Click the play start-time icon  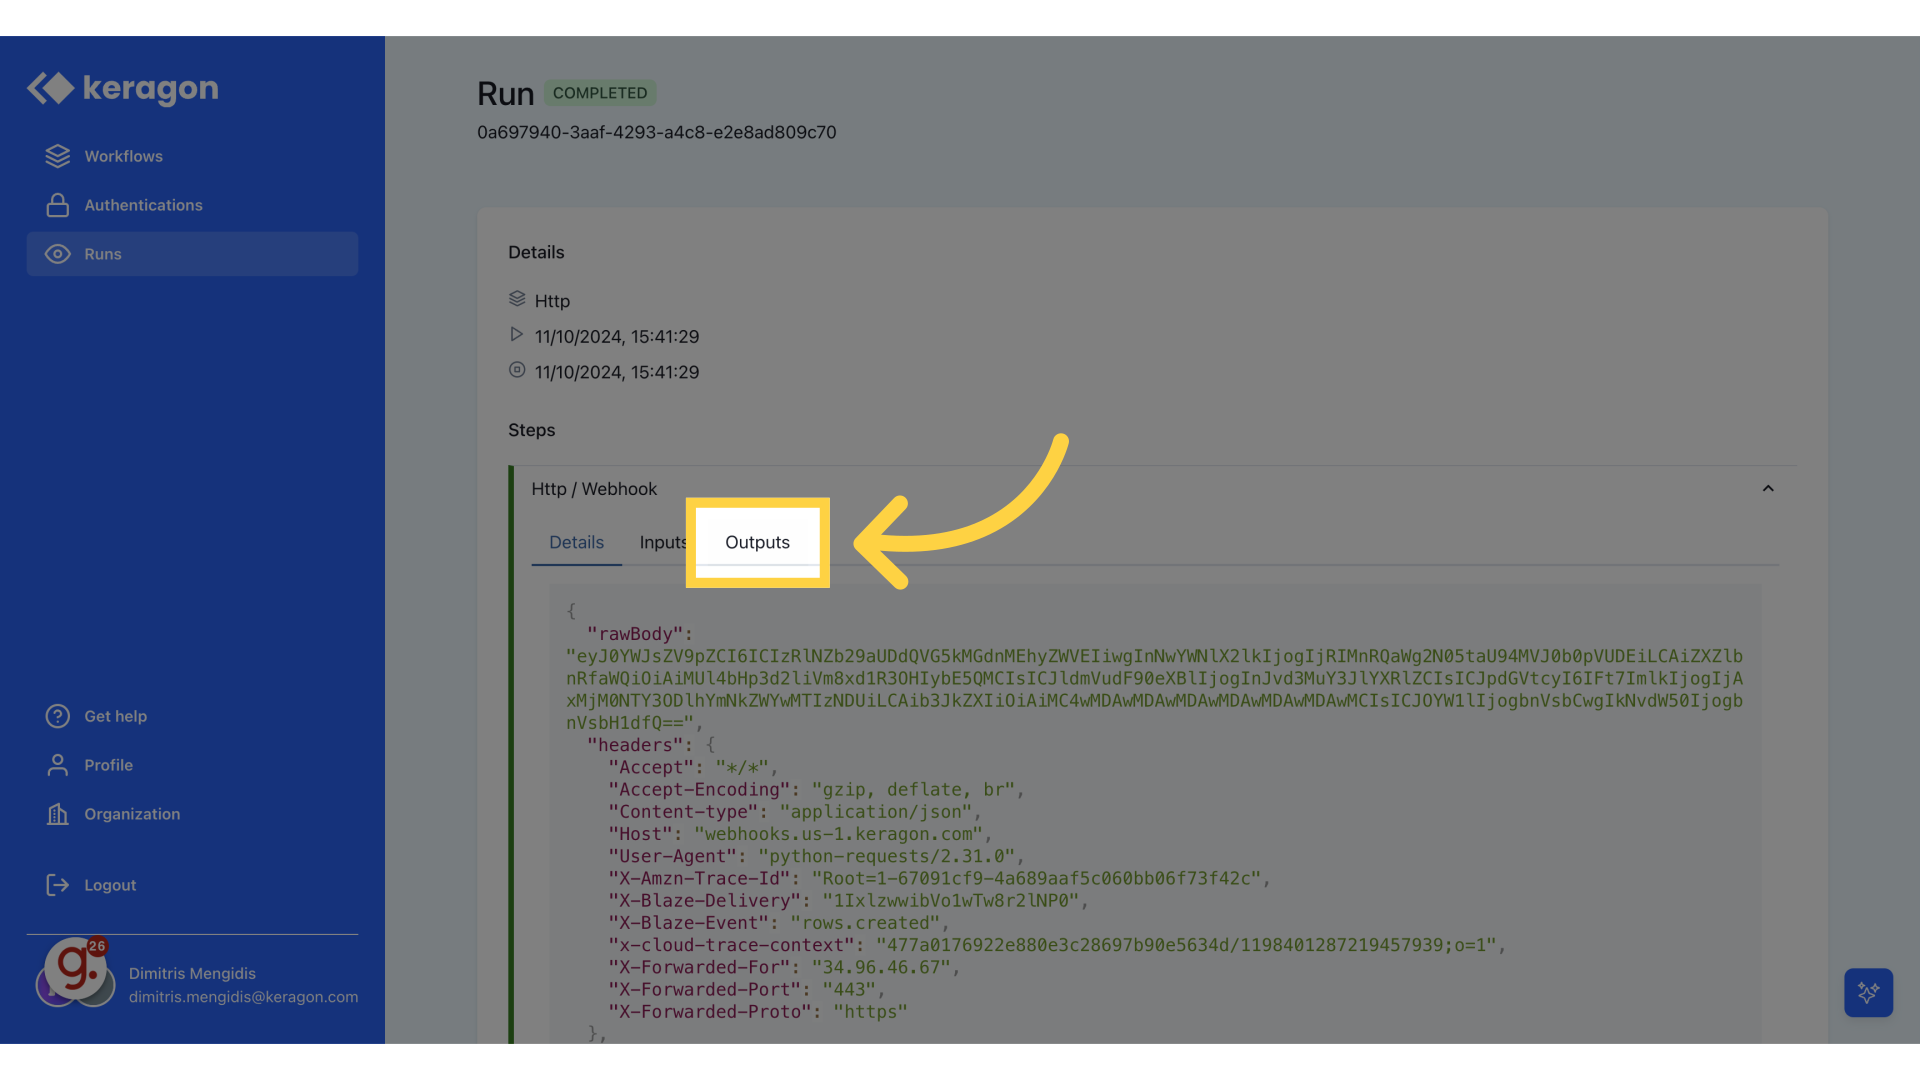click(517, 334)
